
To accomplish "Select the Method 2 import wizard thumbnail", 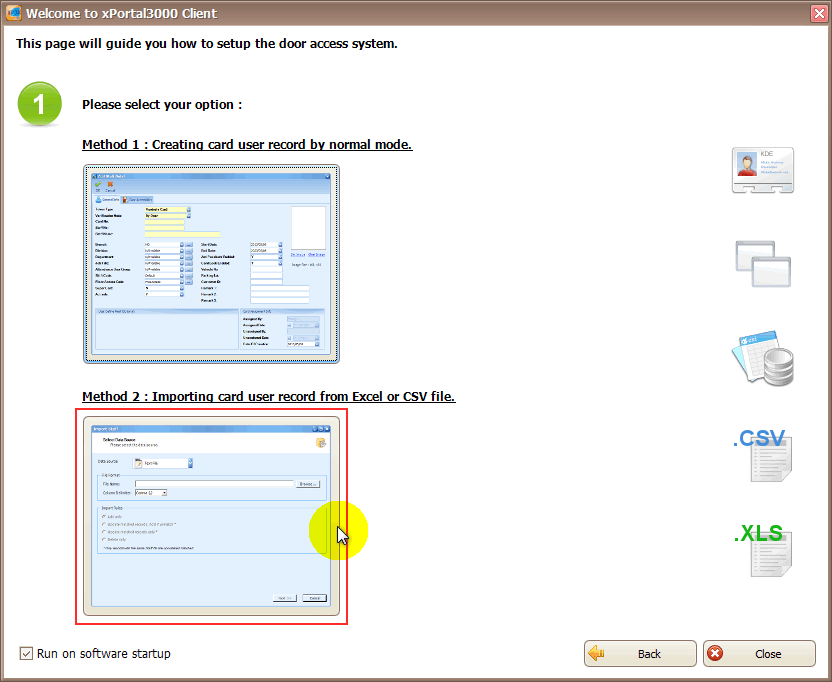I will [211, 516].
